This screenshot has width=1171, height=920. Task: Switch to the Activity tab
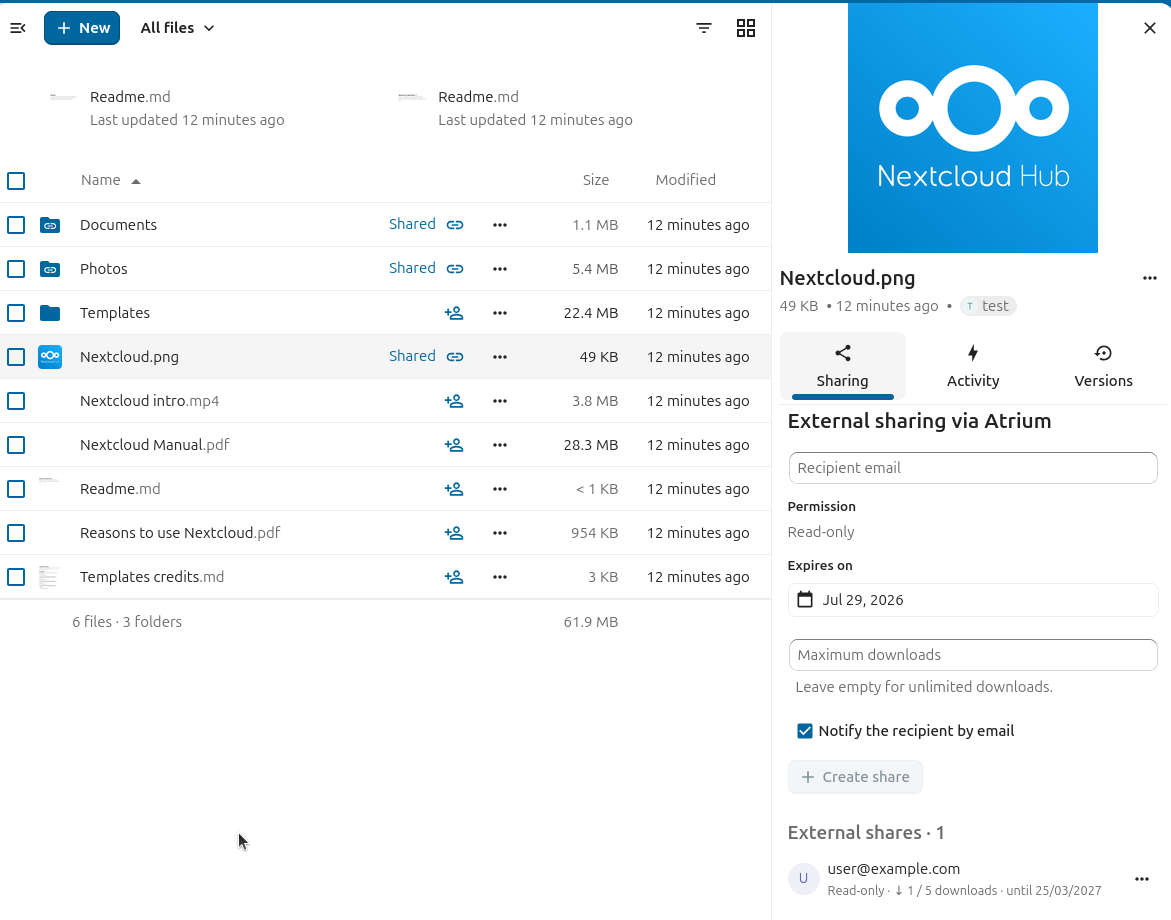pyautogui.click(x=972, y=366)
